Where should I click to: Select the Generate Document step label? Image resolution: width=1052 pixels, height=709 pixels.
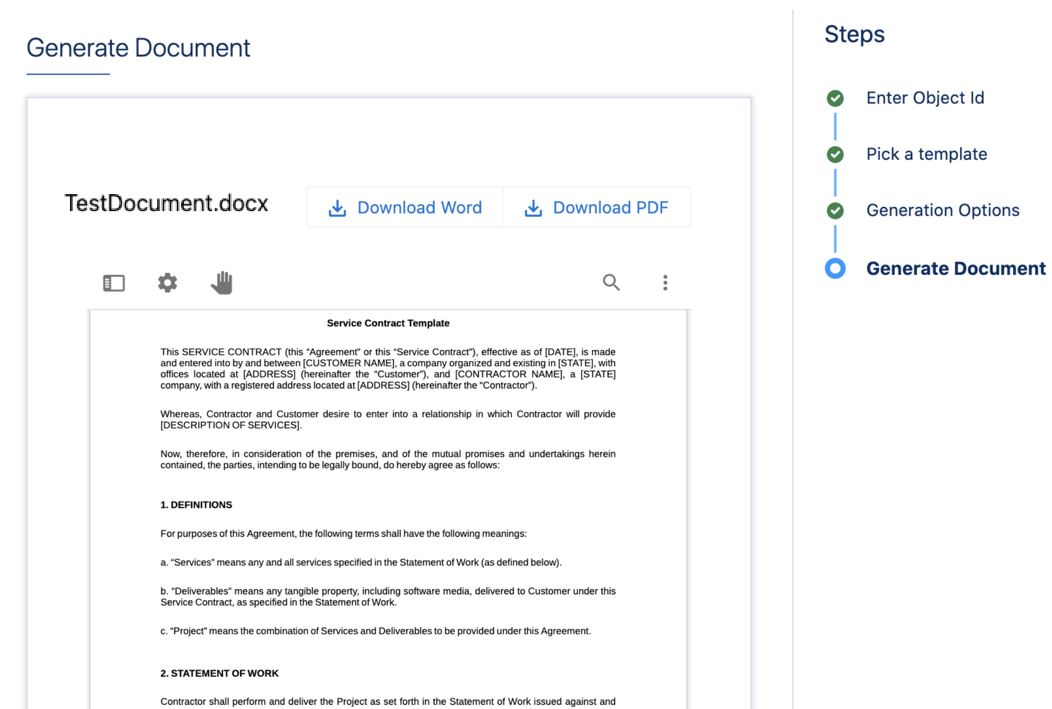(x=955, y=268)
